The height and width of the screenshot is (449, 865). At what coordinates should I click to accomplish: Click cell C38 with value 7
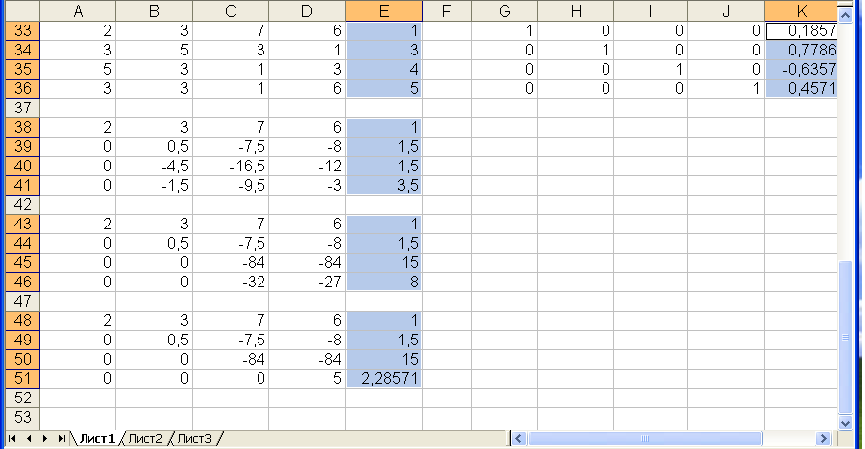click(x=231, y=127)
